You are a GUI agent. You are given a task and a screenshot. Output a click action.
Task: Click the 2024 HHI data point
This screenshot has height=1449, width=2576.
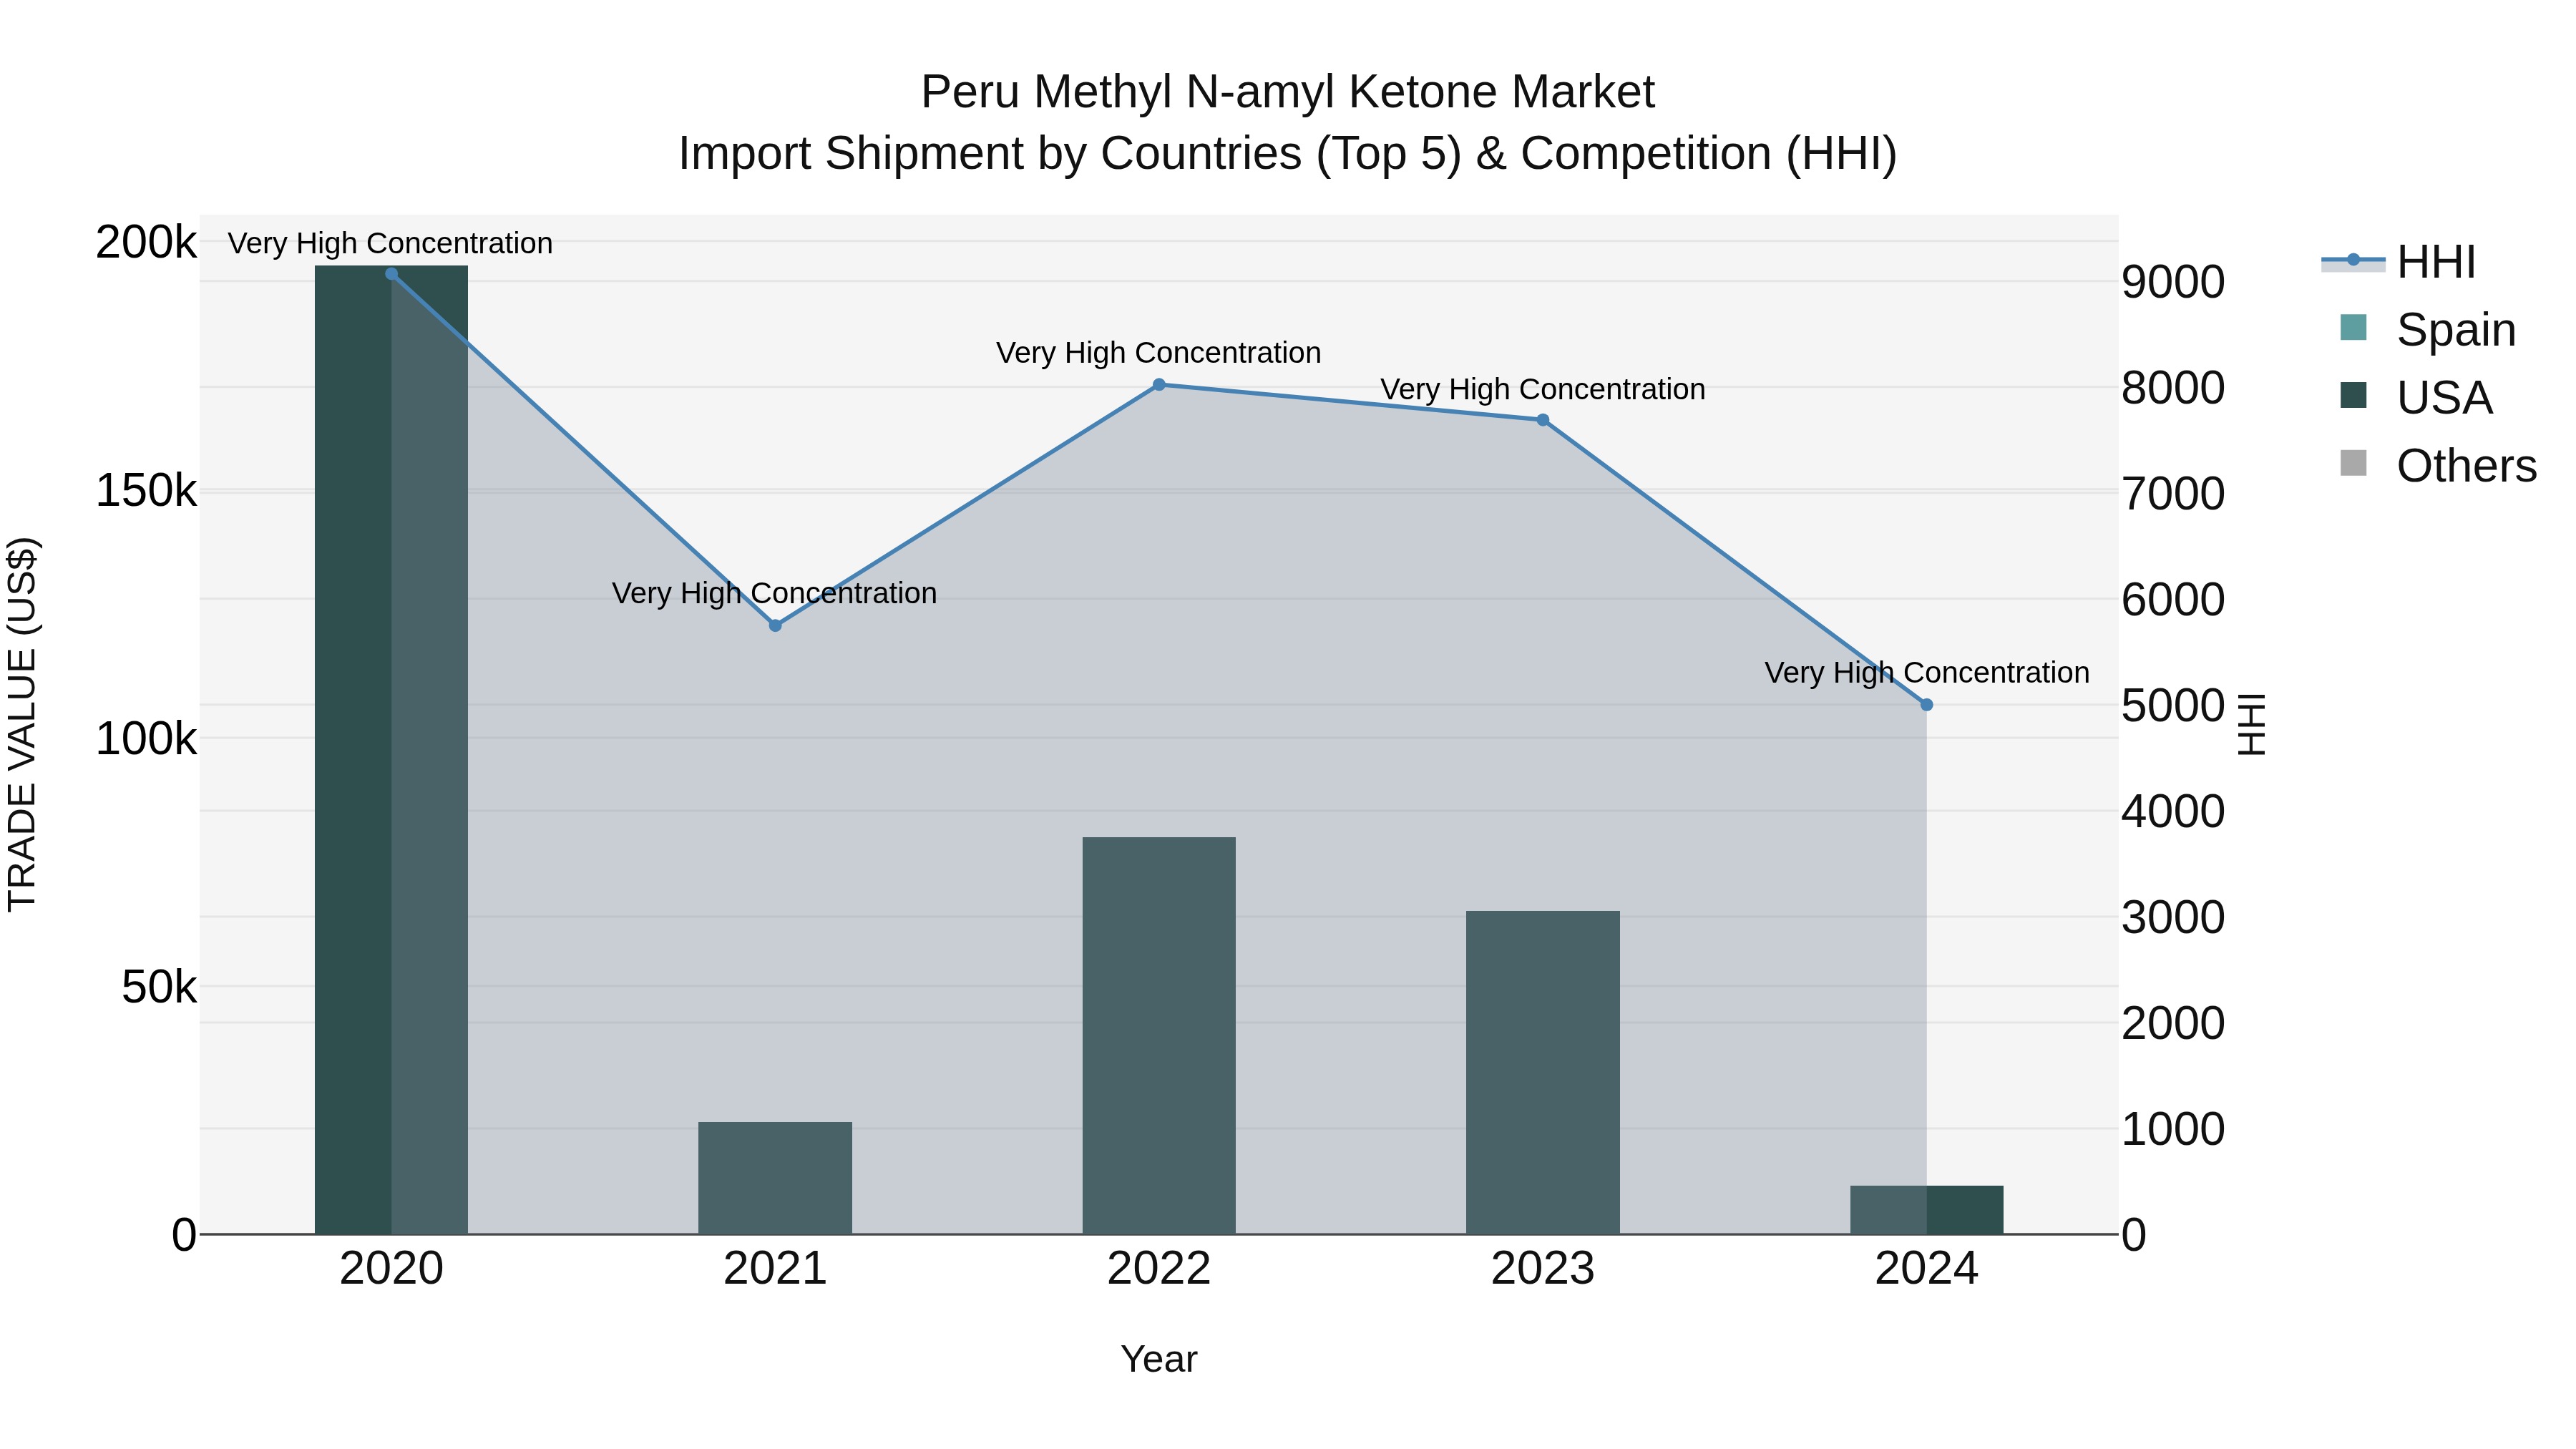click(x=1927, y=705)
